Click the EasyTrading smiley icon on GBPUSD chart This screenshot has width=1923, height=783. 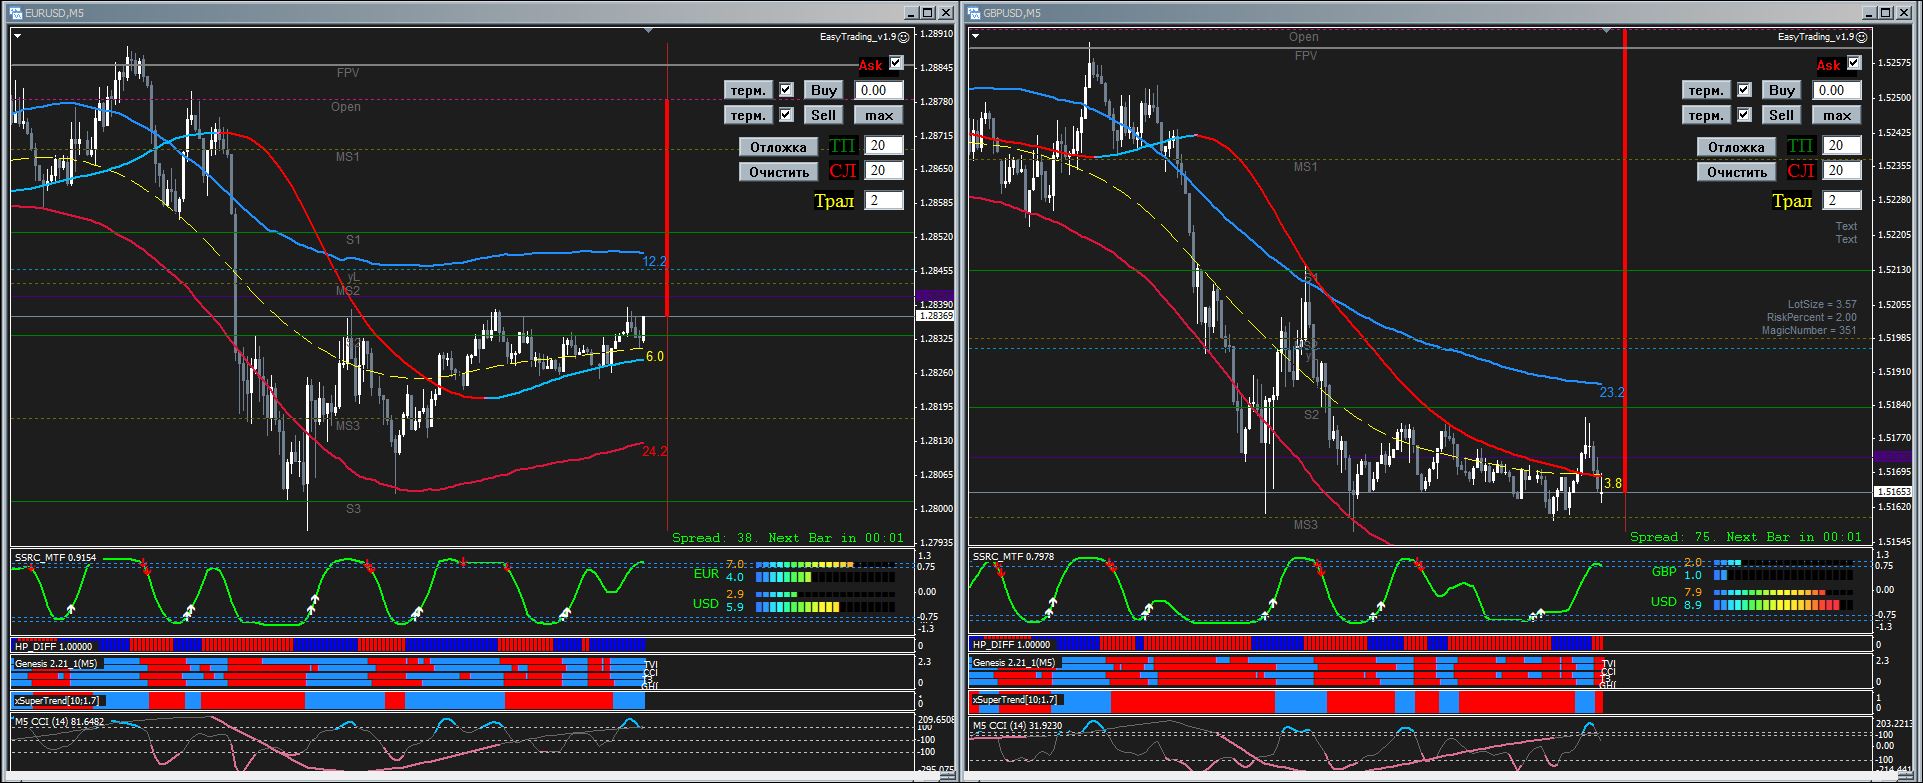point(1862,36)
